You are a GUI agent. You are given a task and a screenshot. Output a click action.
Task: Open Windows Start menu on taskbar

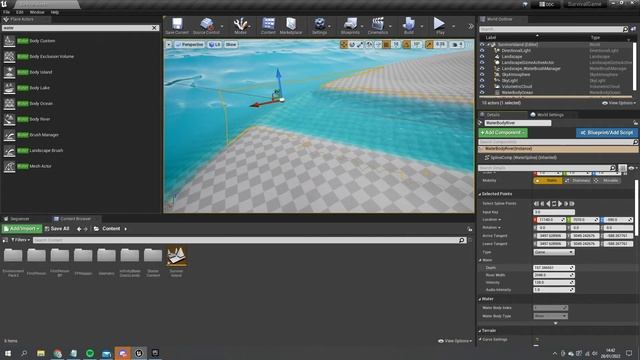click(8, 353)
